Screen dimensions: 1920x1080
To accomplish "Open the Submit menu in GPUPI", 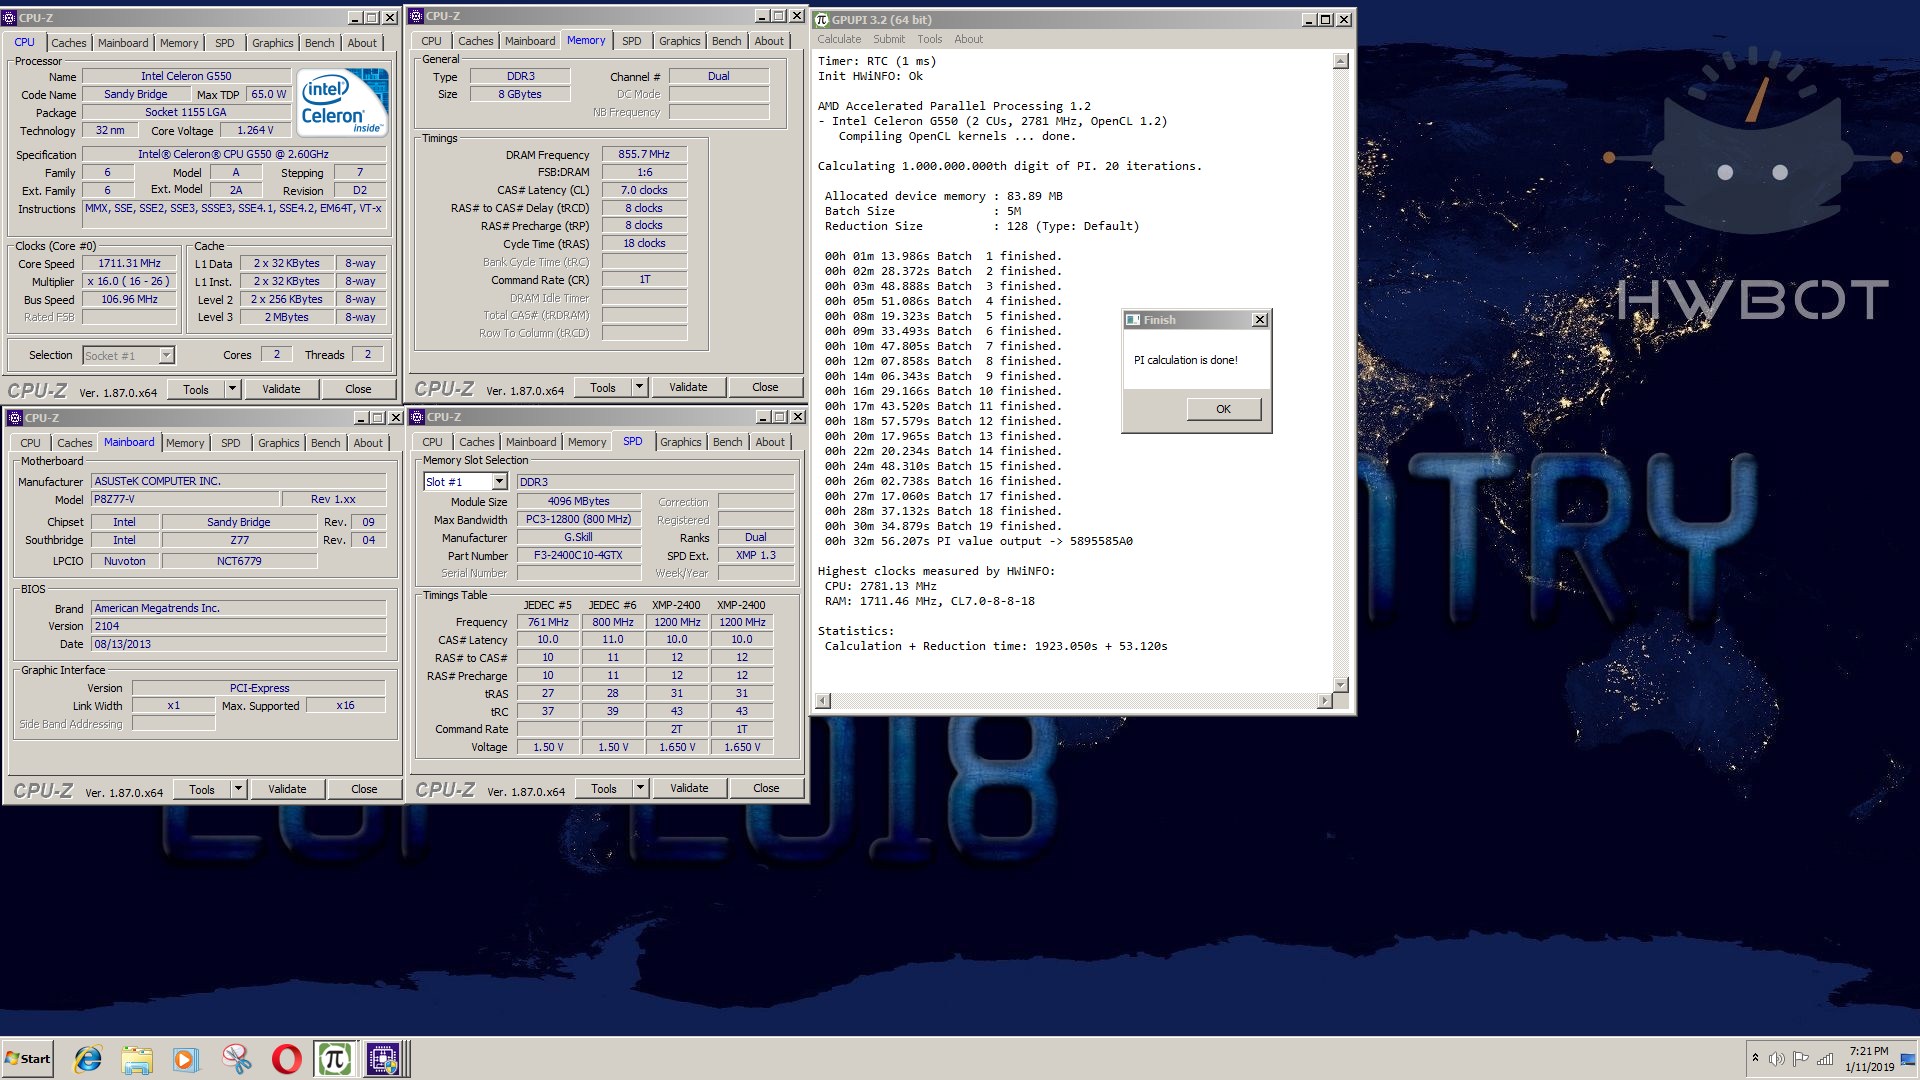I will [x=889, y=39].
